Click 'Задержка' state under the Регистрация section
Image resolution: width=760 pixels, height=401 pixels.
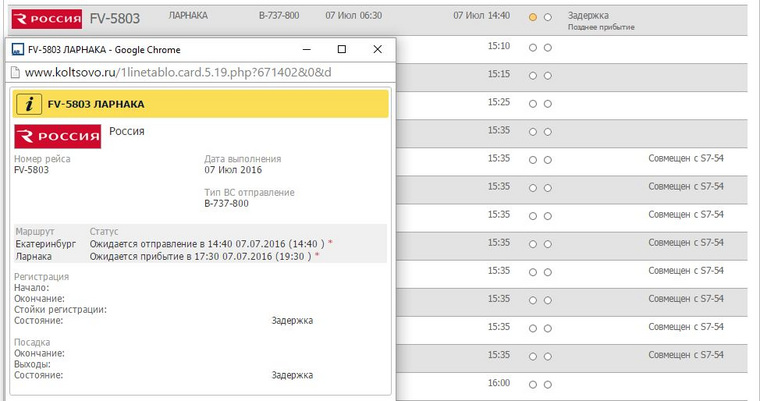[292, 321]
